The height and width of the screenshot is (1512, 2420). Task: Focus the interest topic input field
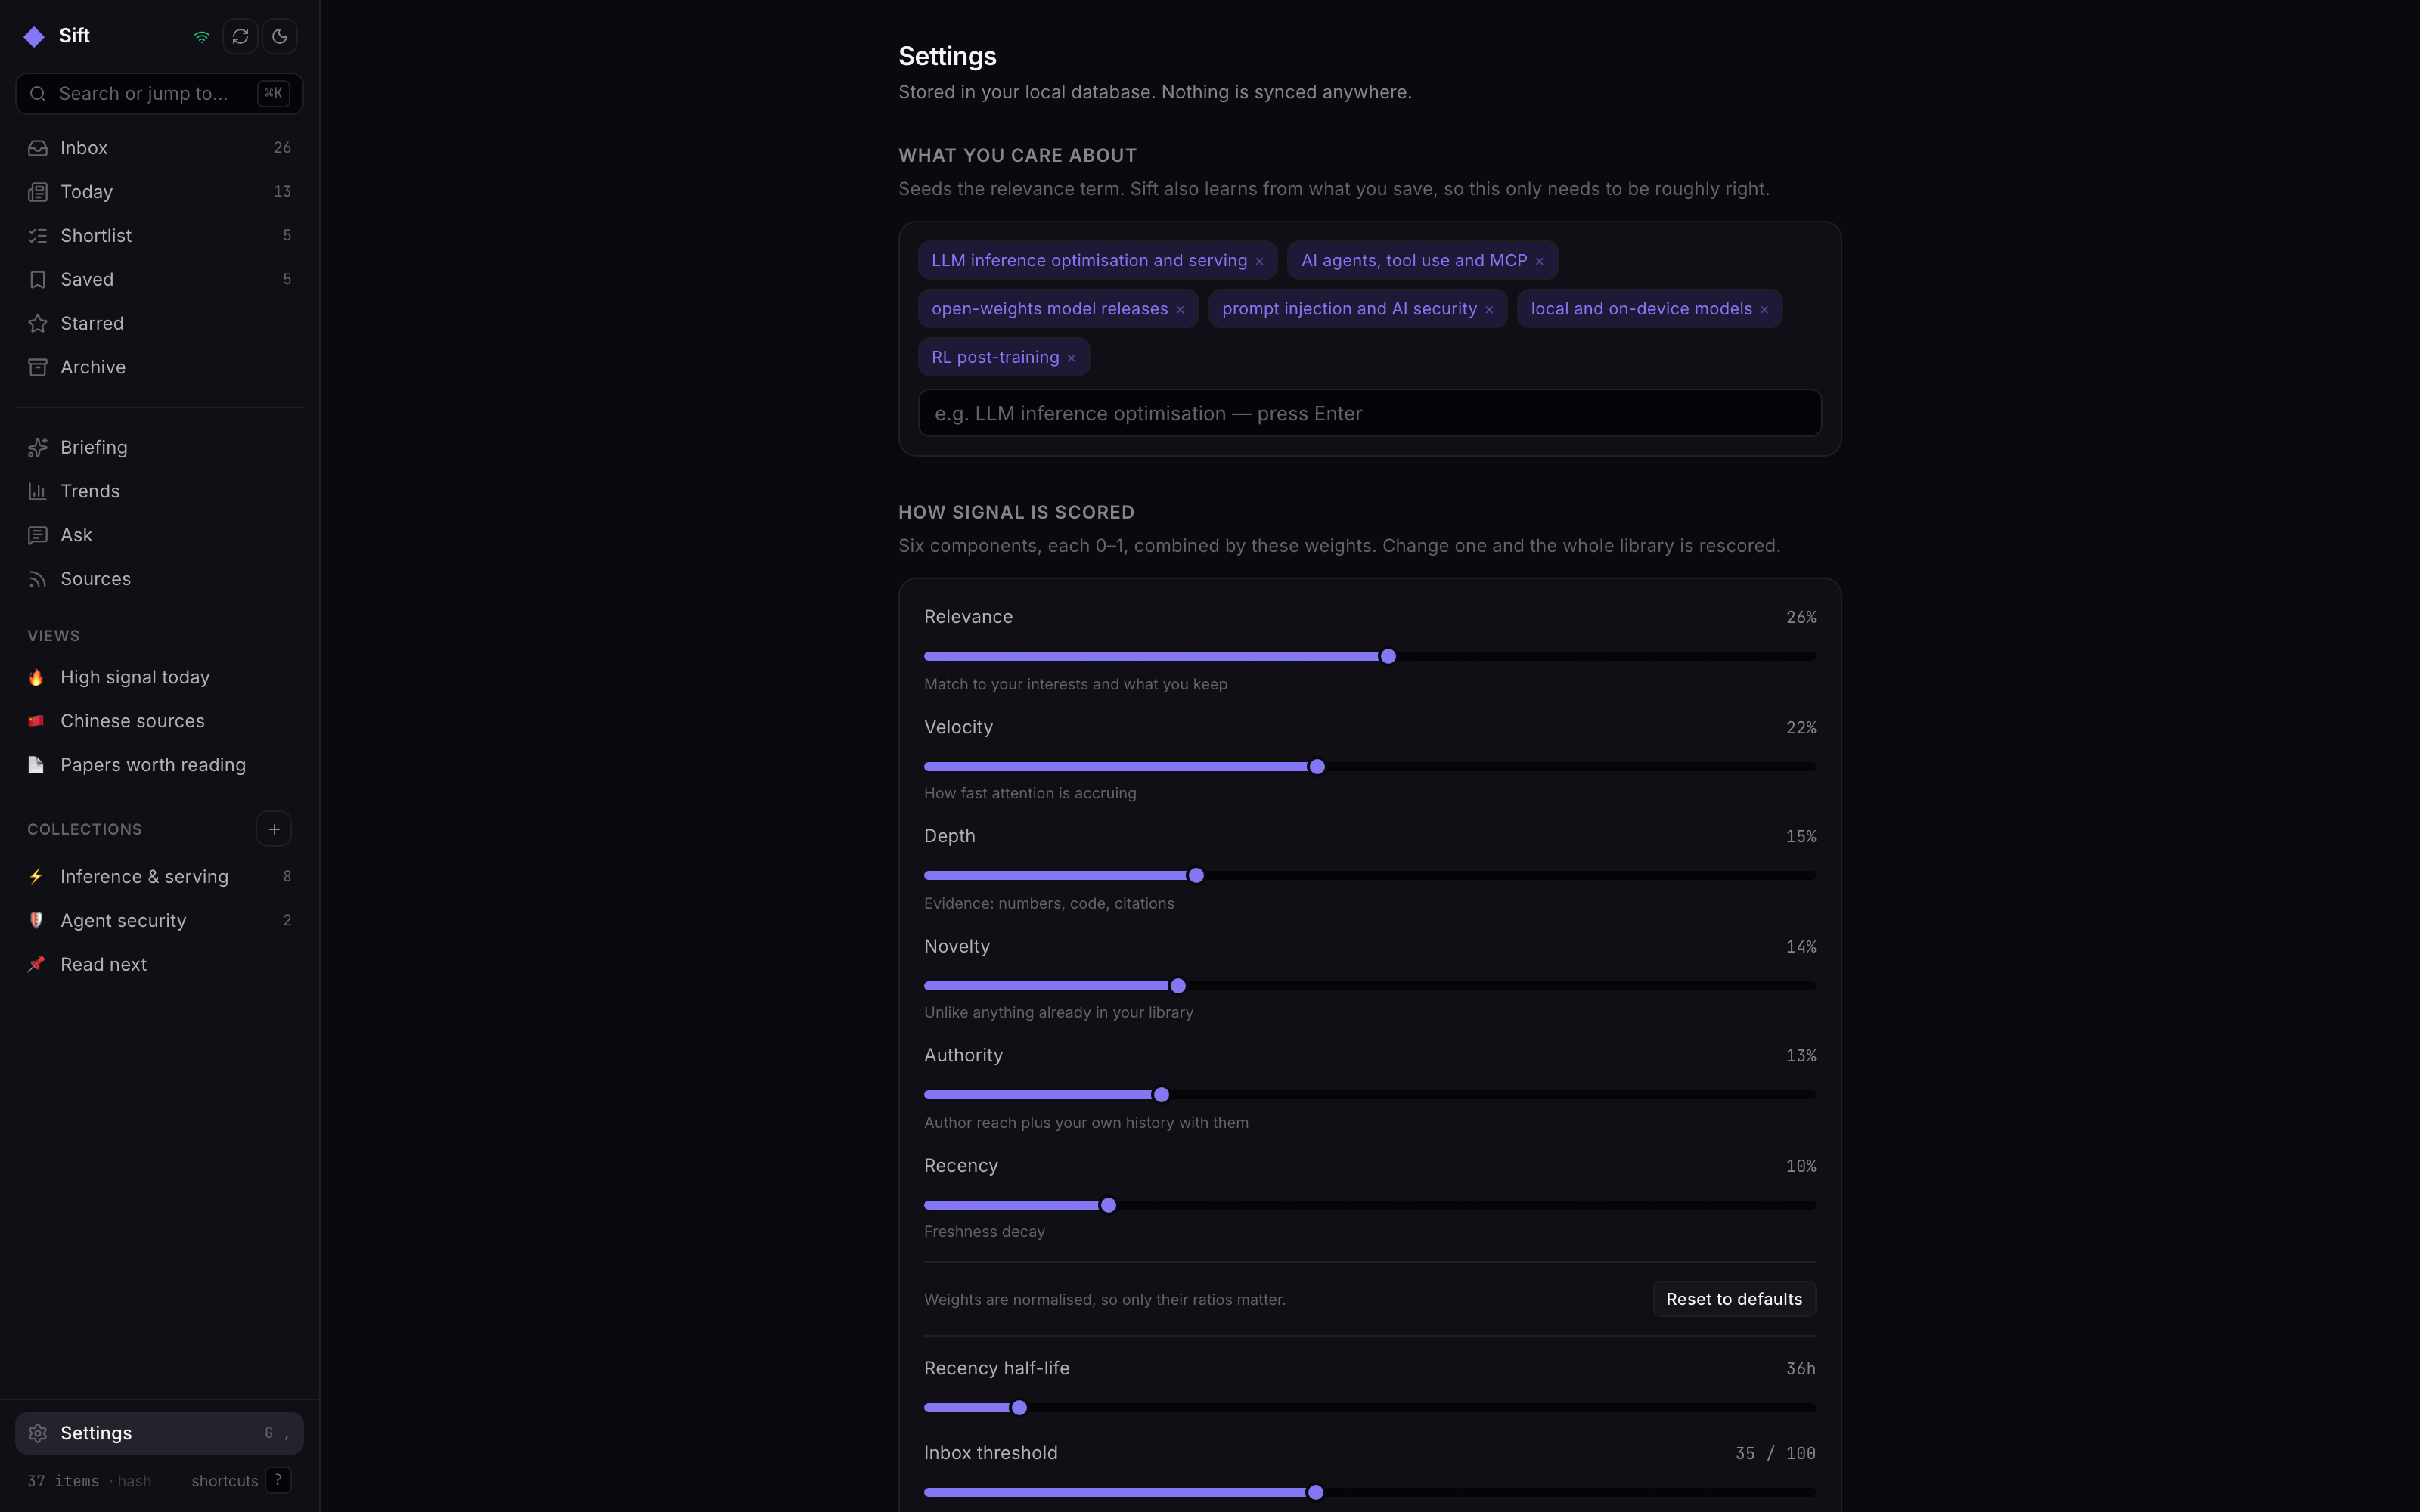(x=1369, y=413)
